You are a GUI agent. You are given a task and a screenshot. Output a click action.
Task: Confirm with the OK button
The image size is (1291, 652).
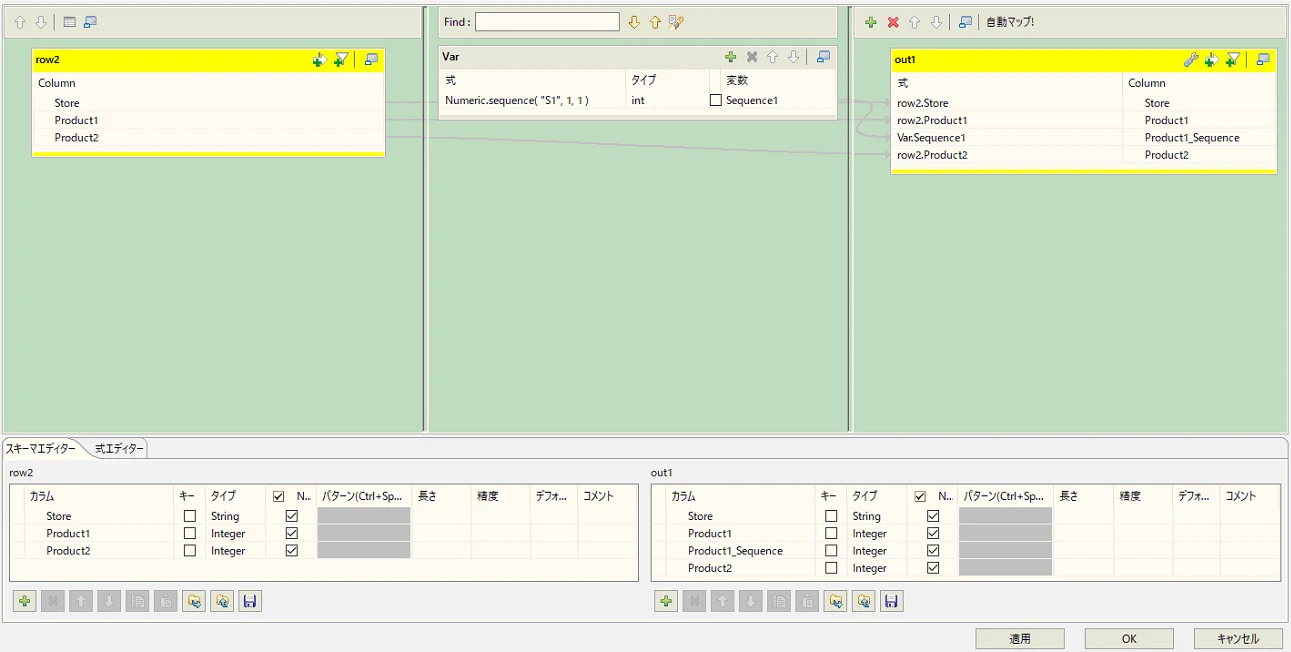[1129, 638]
